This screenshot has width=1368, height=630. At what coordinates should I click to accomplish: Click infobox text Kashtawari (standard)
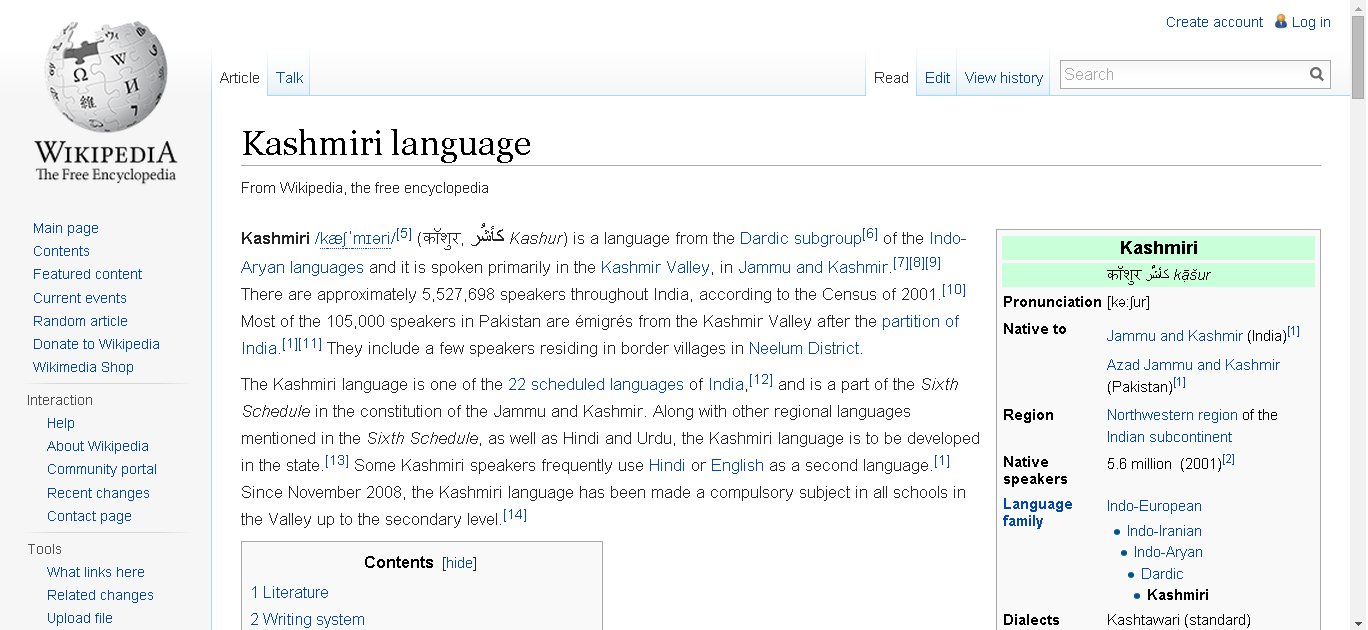(x=1178, y=620)
